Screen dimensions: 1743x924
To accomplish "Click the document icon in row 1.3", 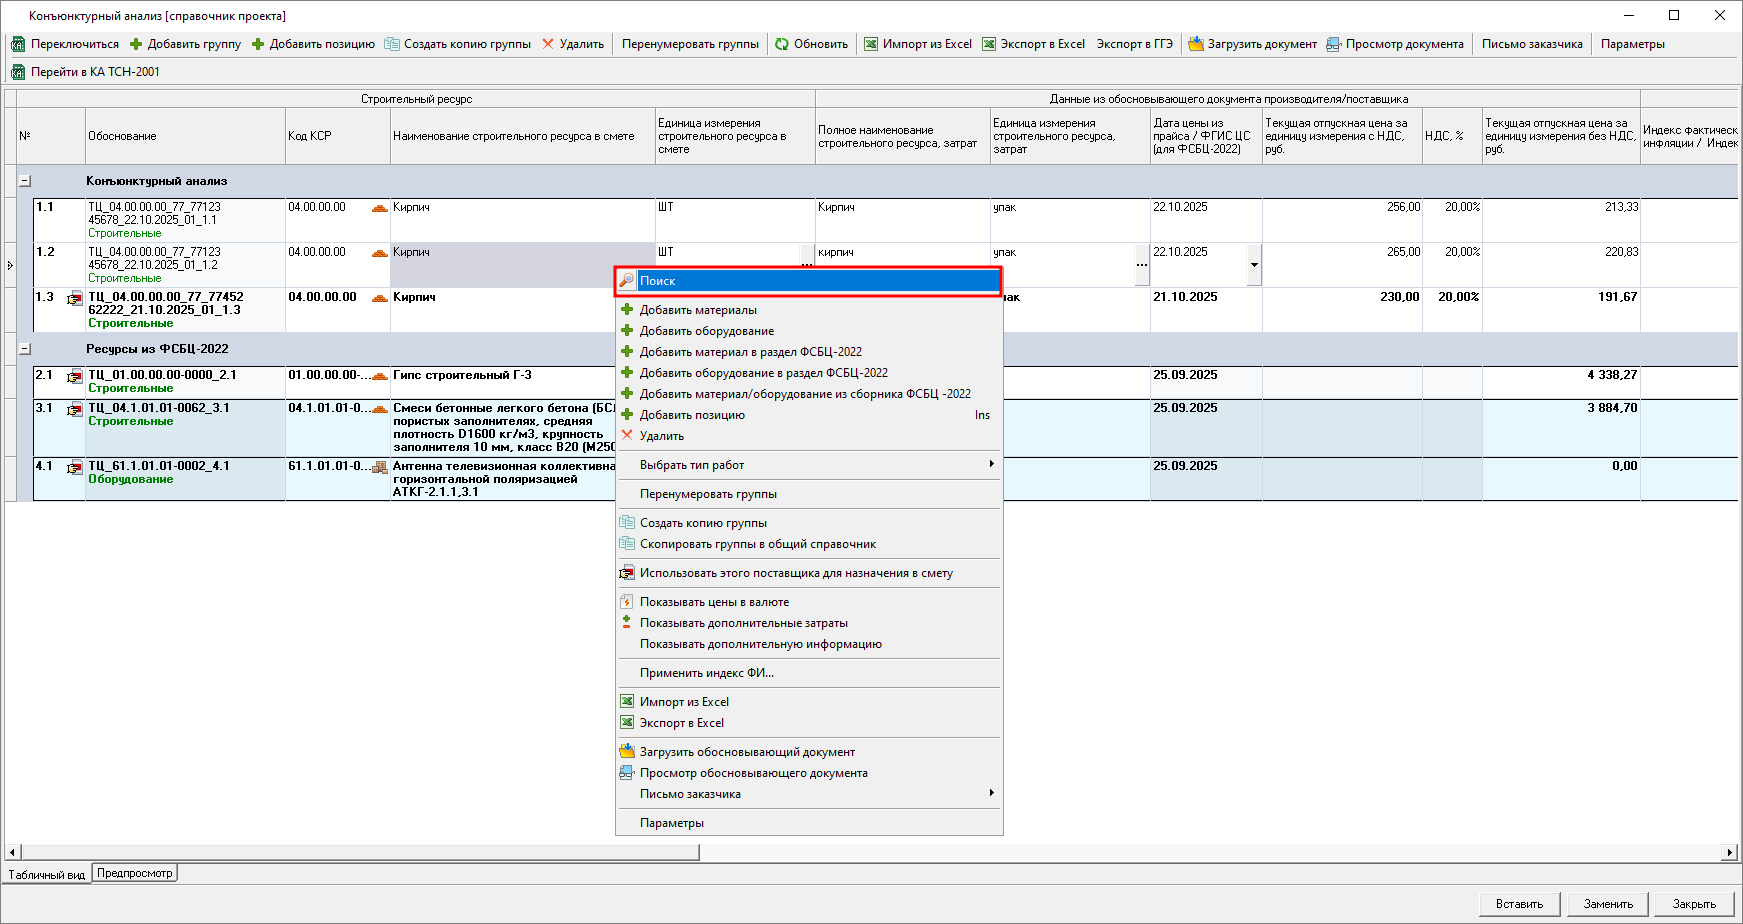I will [x=75, y=298].
